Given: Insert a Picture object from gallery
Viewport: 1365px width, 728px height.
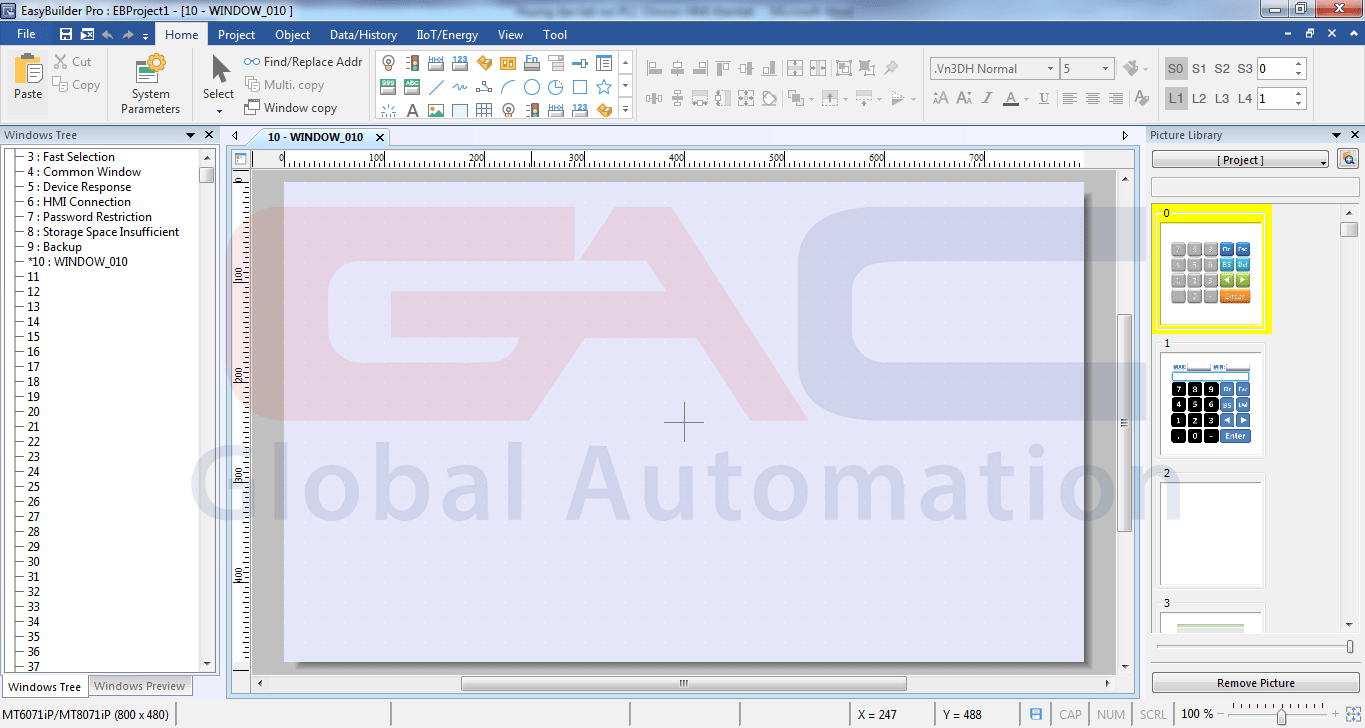Looking at the screenshot, I should click(436, 110).
